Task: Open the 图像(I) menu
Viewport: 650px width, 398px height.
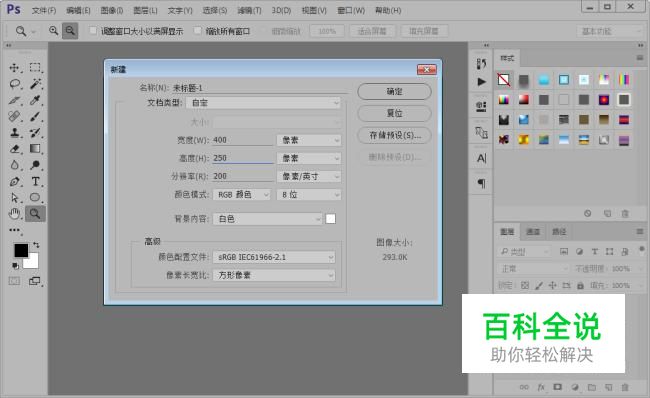Action: click(x=112, y=10)
